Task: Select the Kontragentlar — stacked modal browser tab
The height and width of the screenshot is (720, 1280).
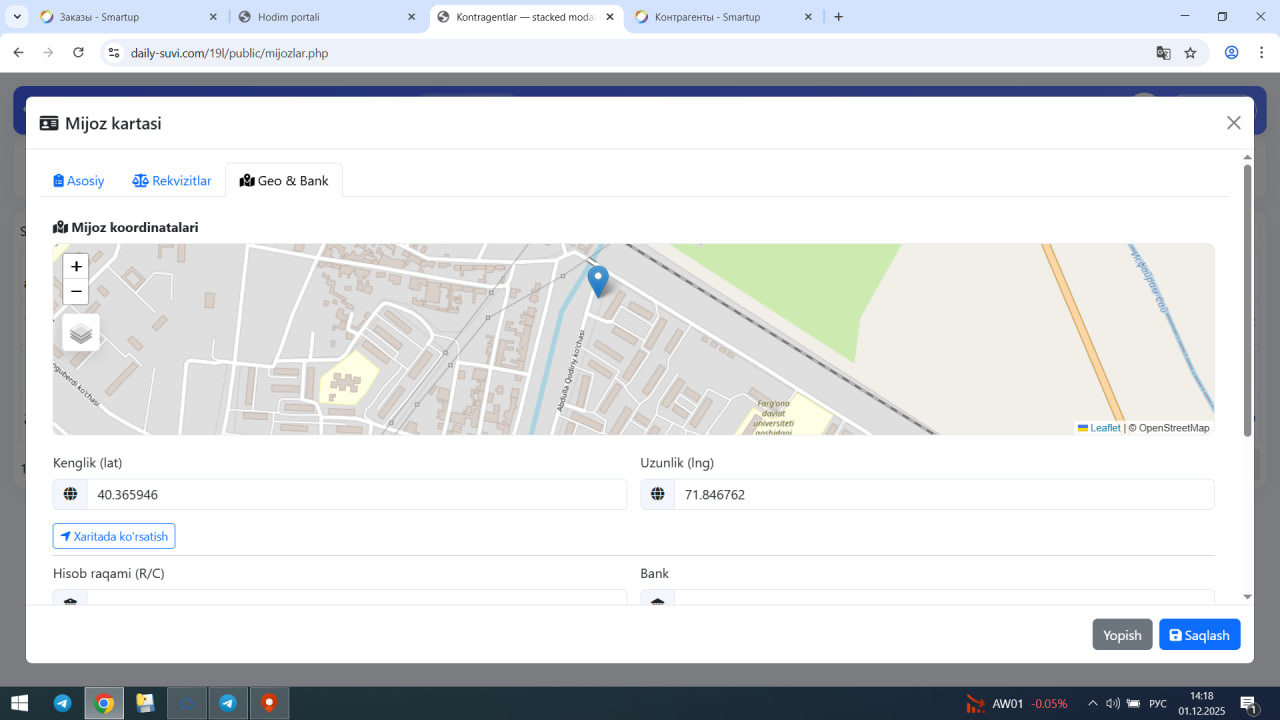Action: click(x=525, y=17)
